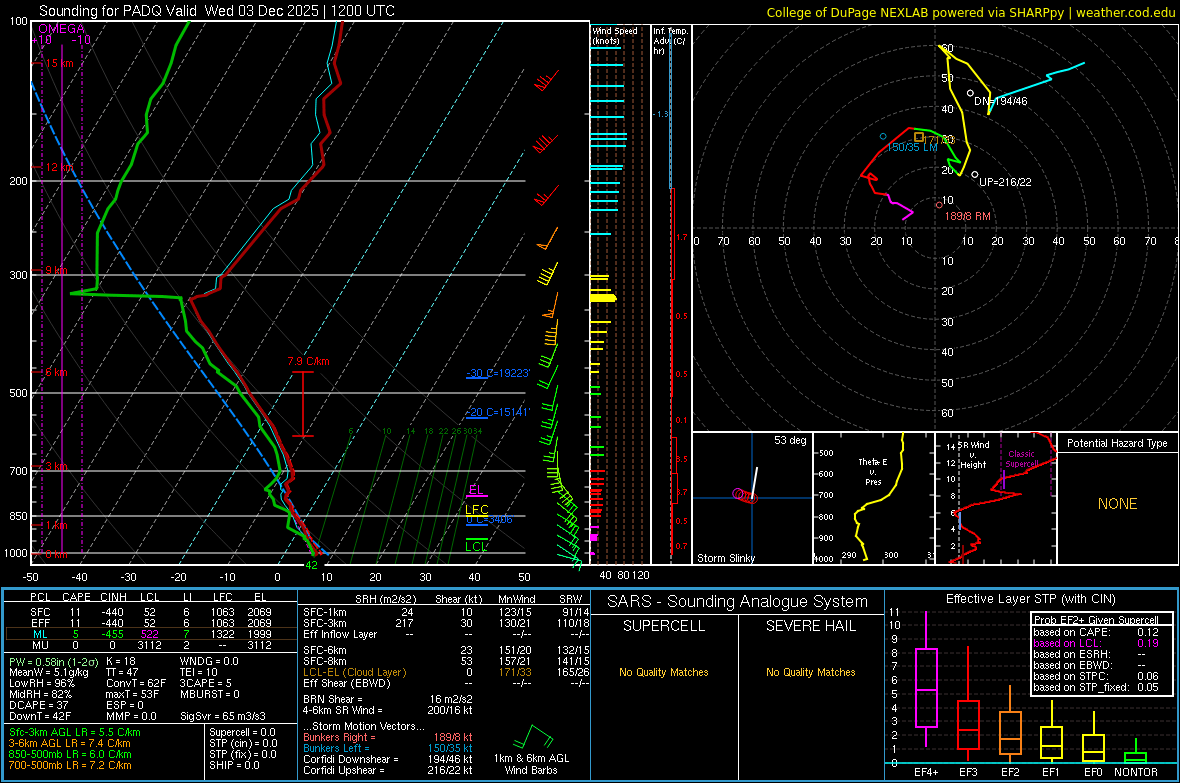Click the Bunkers Left storm motion row
The image size is (1180, 783).
point(388,748)
